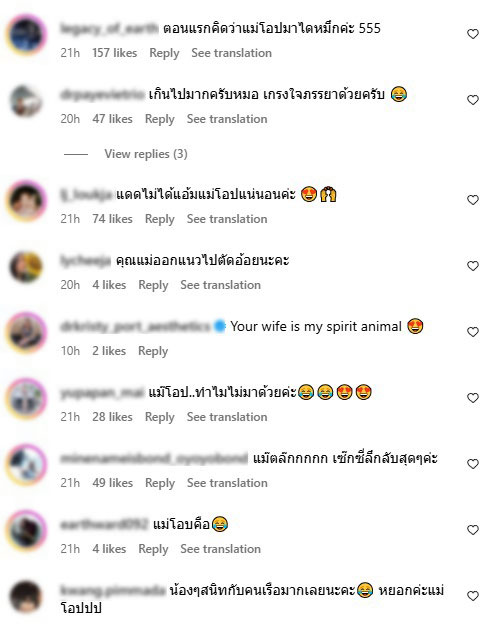Open profile picture of last commenter

tap(26, 596)
